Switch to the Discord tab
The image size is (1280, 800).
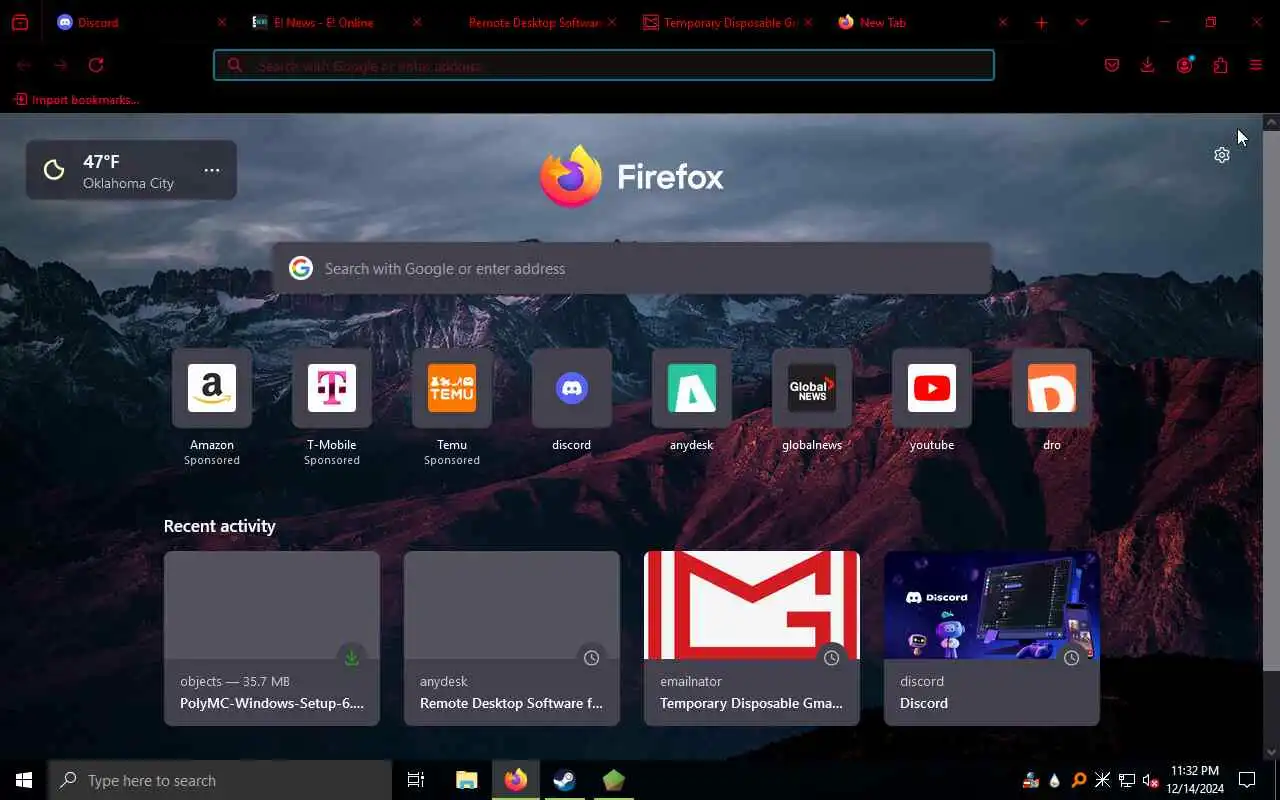[x=140, y=22]
